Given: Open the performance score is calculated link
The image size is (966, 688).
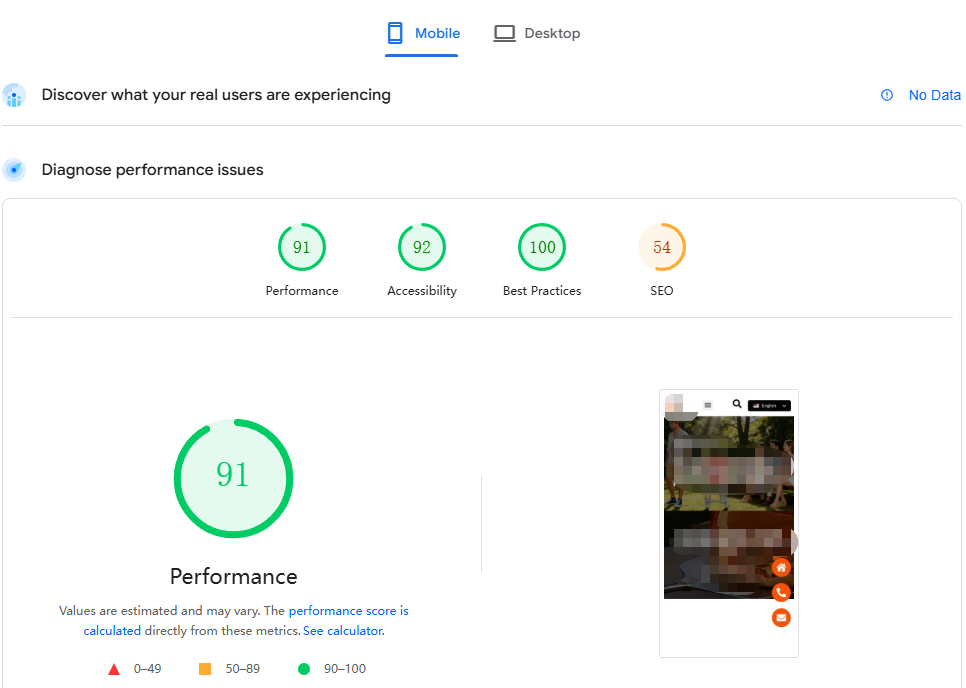Looking at the screenshot, I should (x=246, y=620).
